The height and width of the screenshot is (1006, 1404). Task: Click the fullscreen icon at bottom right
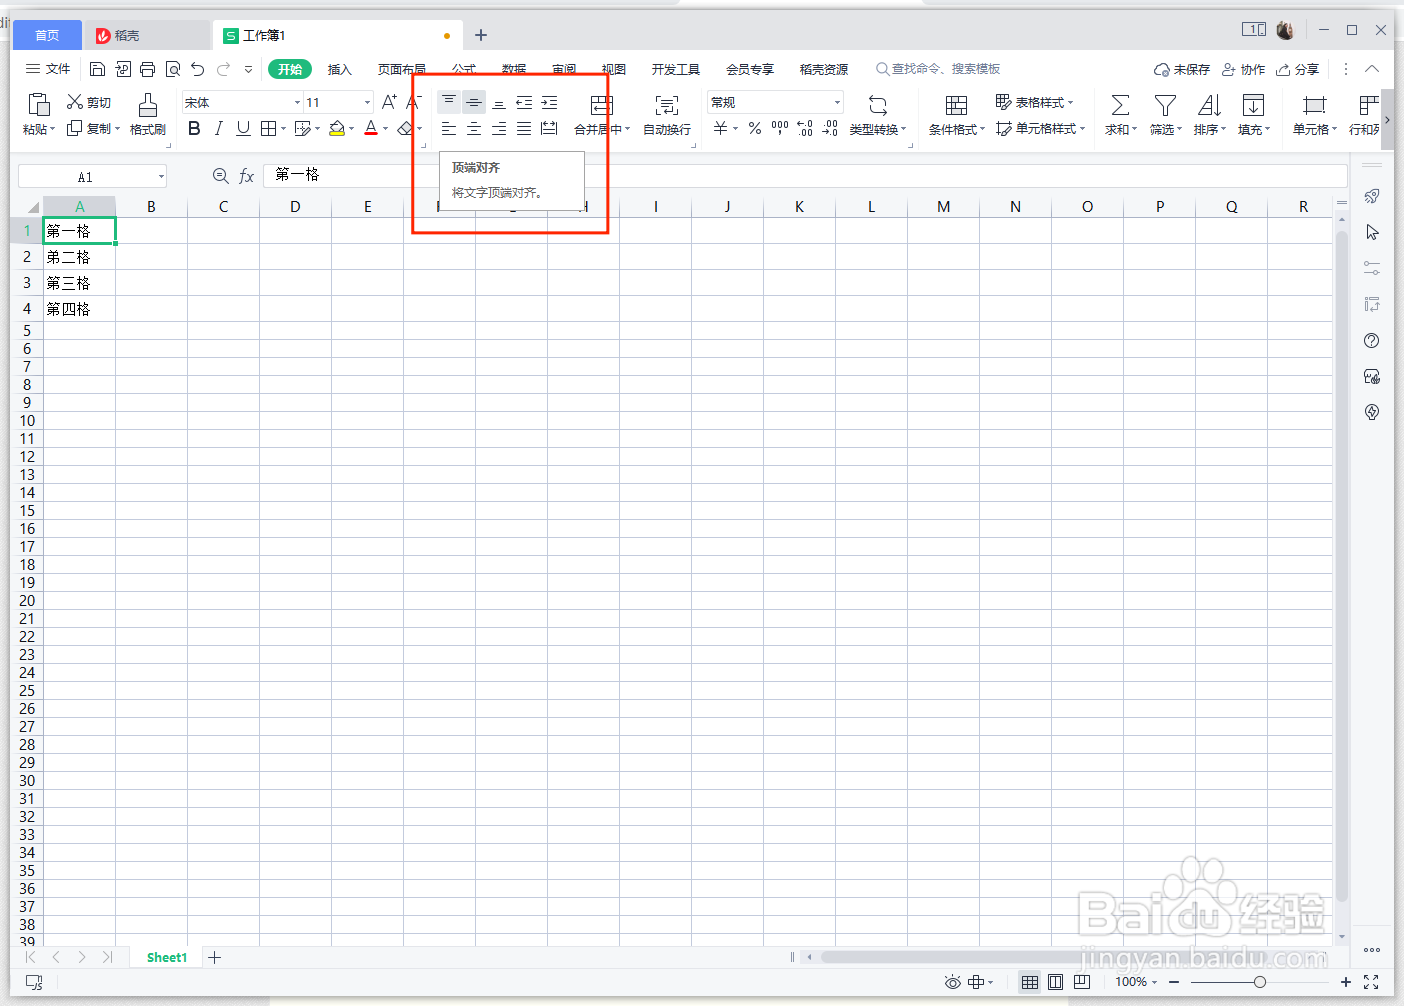[1371, 982]
